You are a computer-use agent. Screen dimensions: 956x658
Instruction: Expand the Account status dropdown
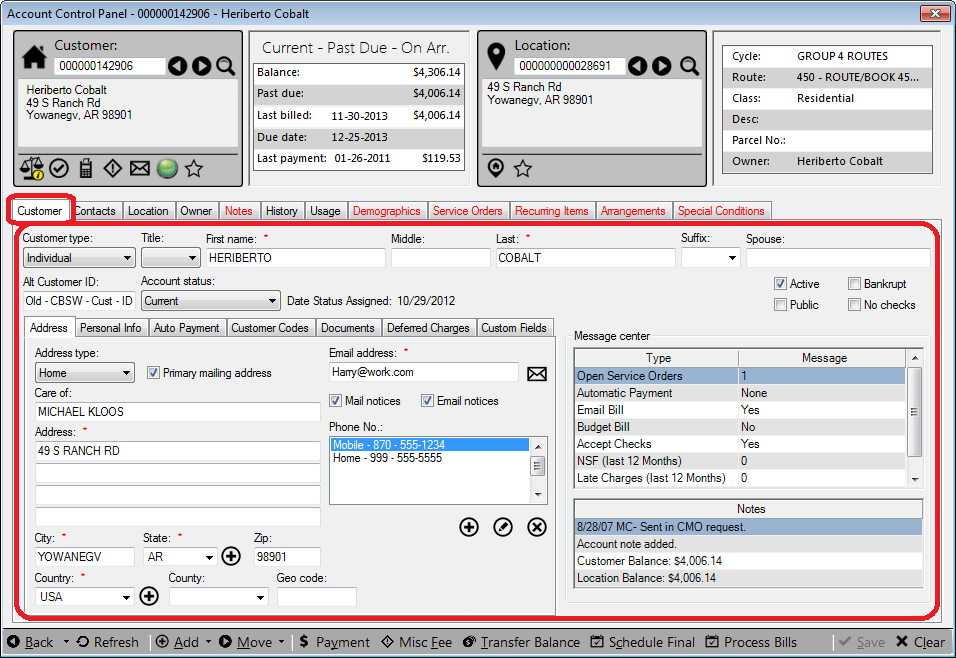pos(211,301)
